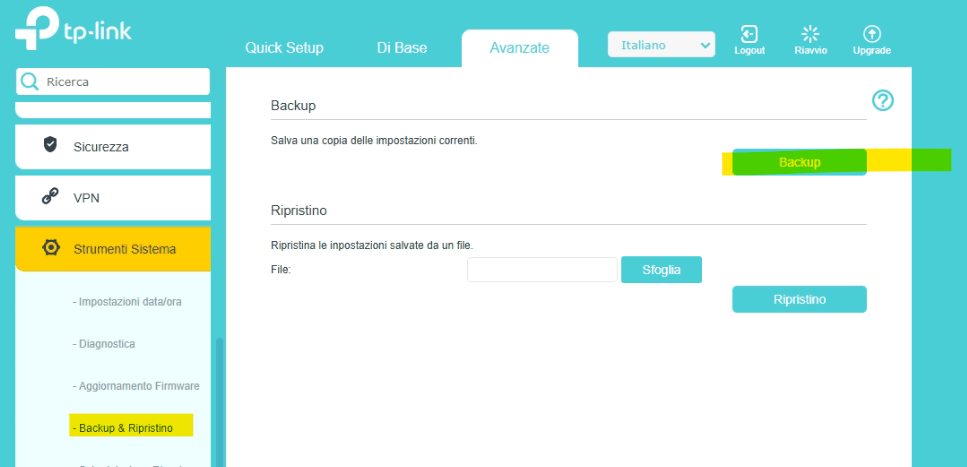Click the File path input field

542,270
